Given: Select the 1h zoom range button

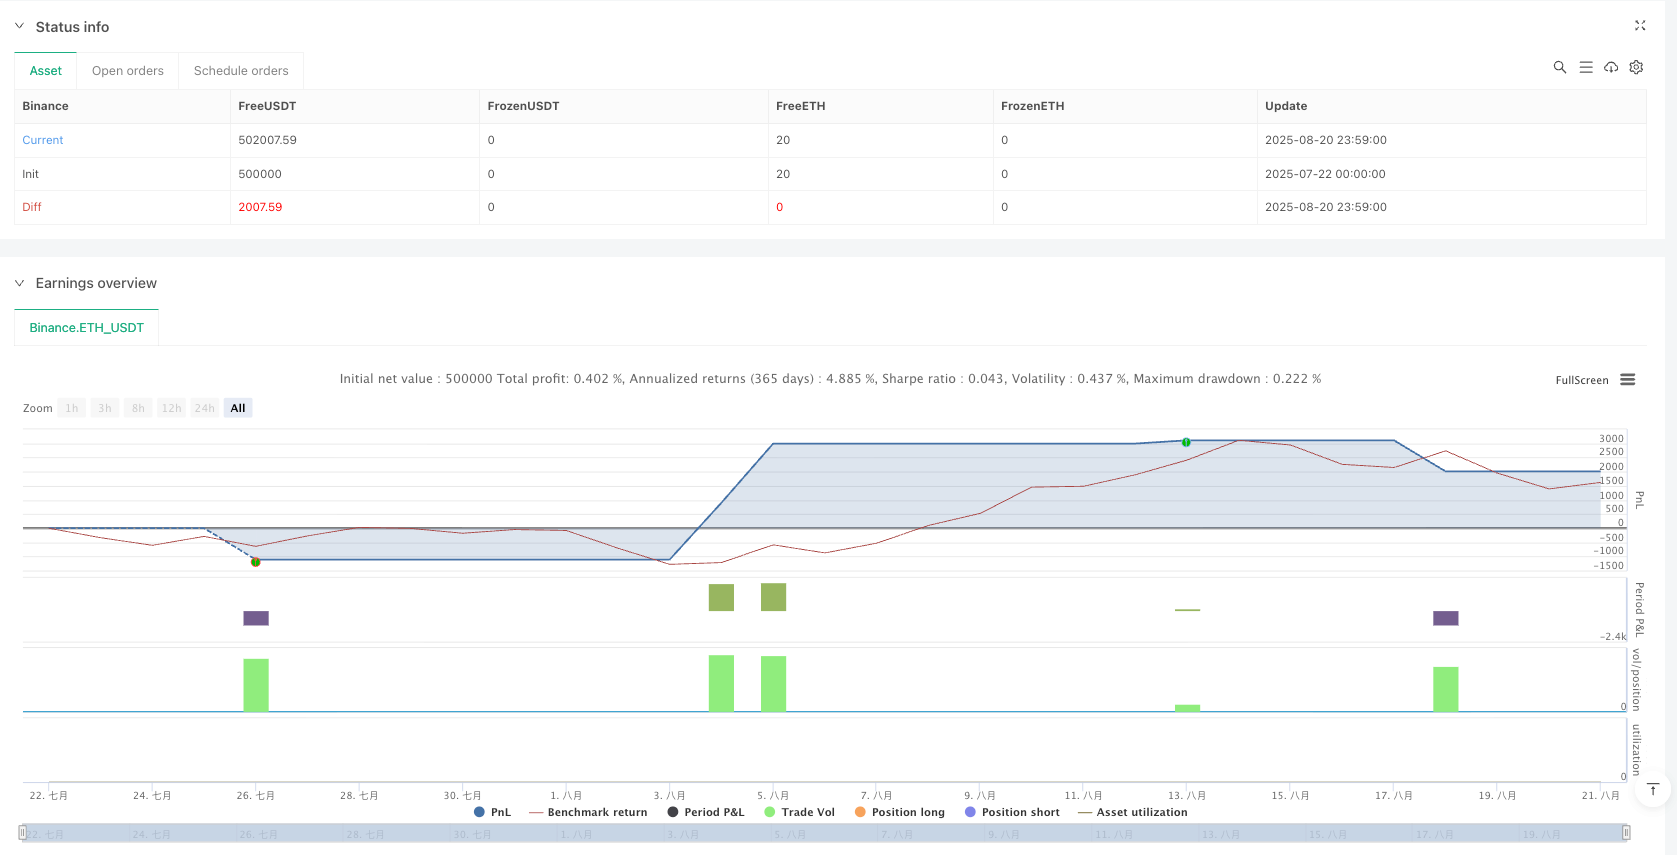Looking at the screenshot, I should (72, 408).
